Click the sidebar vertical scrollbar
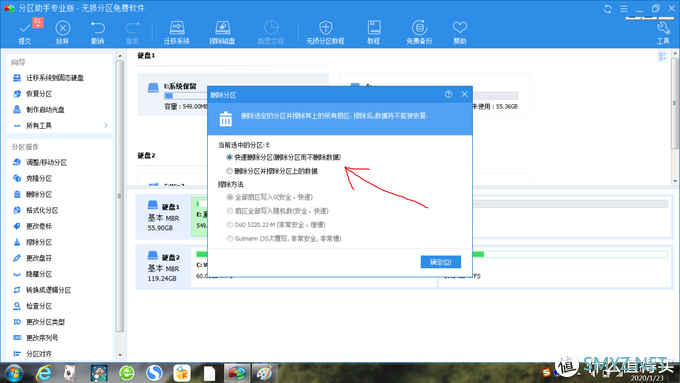This screenshot has width=680, height=383. coord(120,195)
